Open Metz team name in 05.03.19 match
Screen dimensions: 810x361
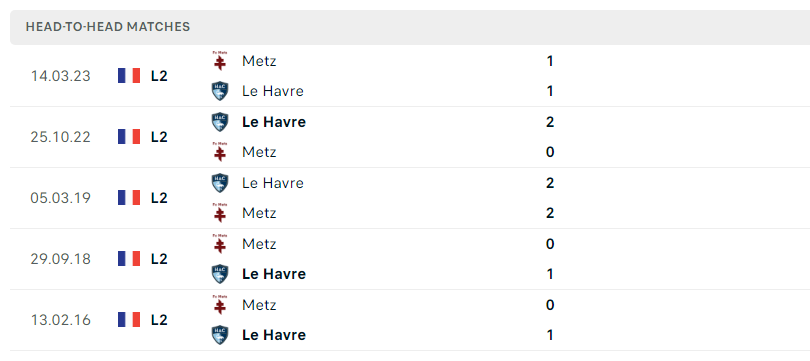pyautogui.click(x=259, y=213)
